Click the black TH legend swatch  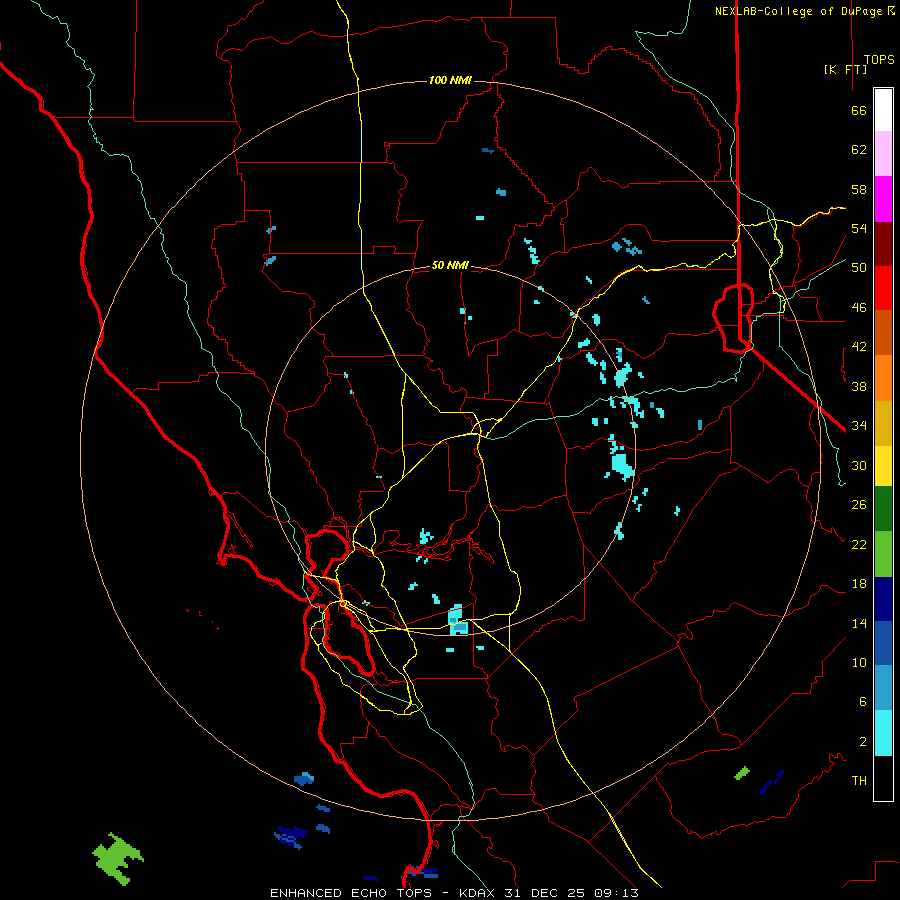(x=883, y=778)
